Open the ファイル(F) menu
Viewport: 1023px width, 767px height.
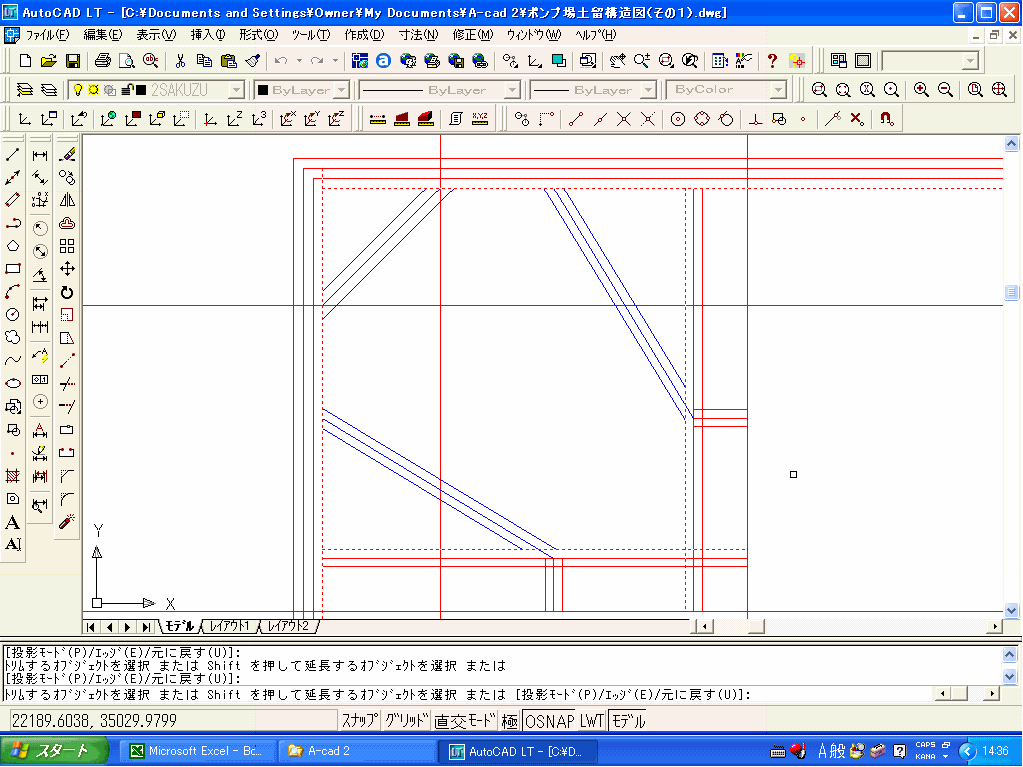47,35
